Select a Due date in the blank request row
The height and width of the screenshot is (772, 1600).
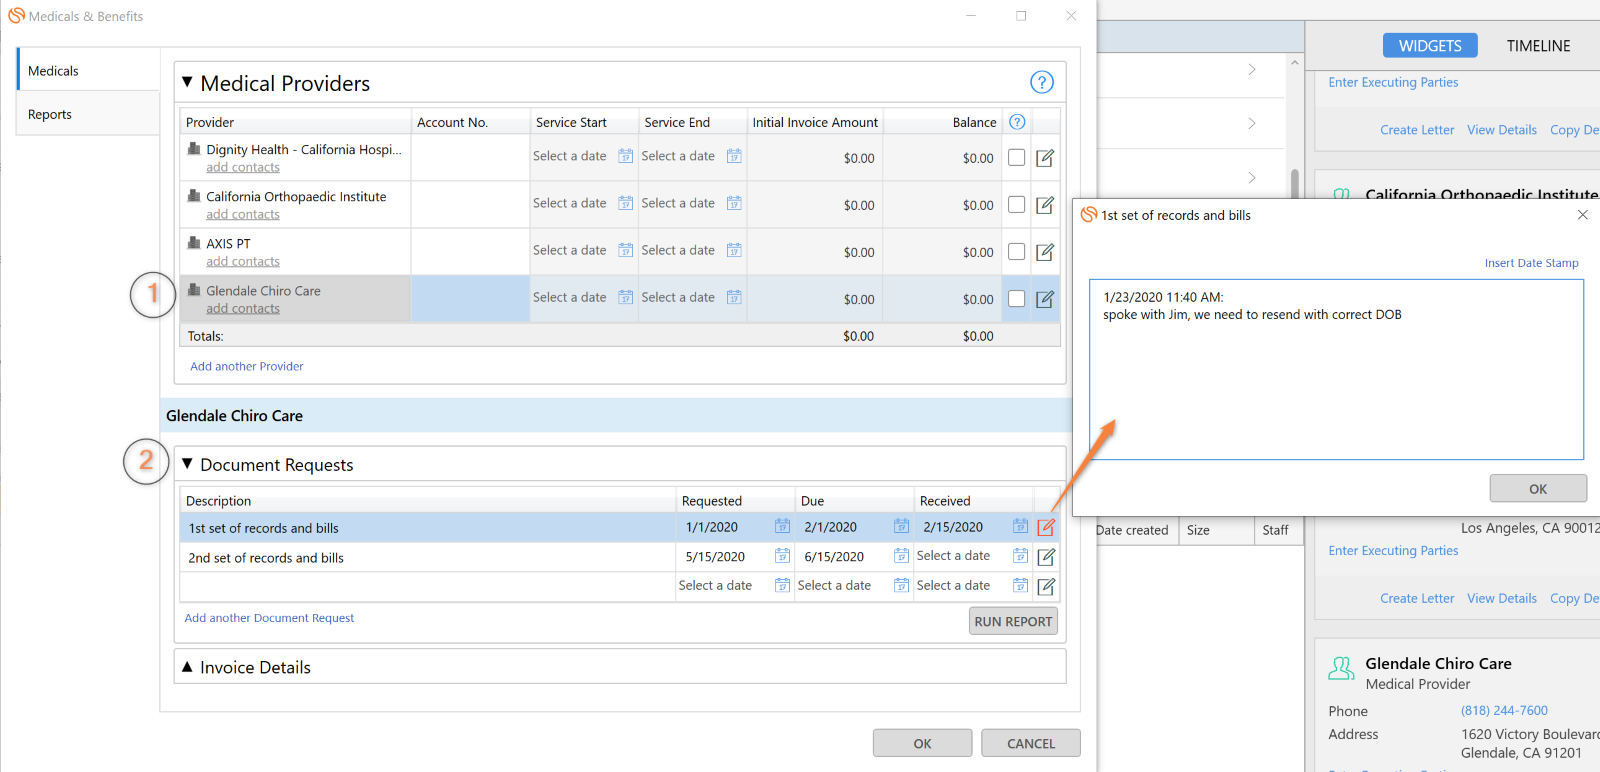click(834, 586)
